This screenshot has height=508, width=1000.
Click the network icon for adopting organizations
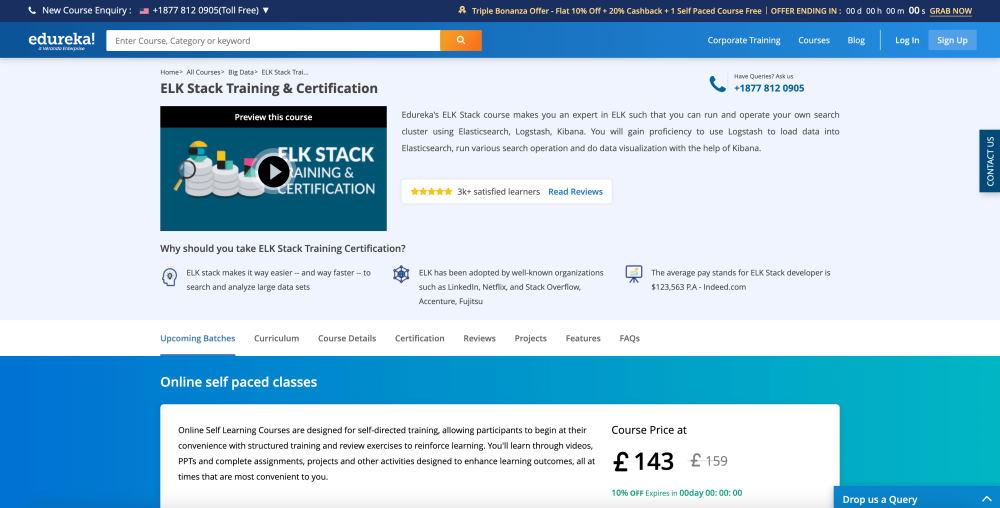tap(401, 275)
